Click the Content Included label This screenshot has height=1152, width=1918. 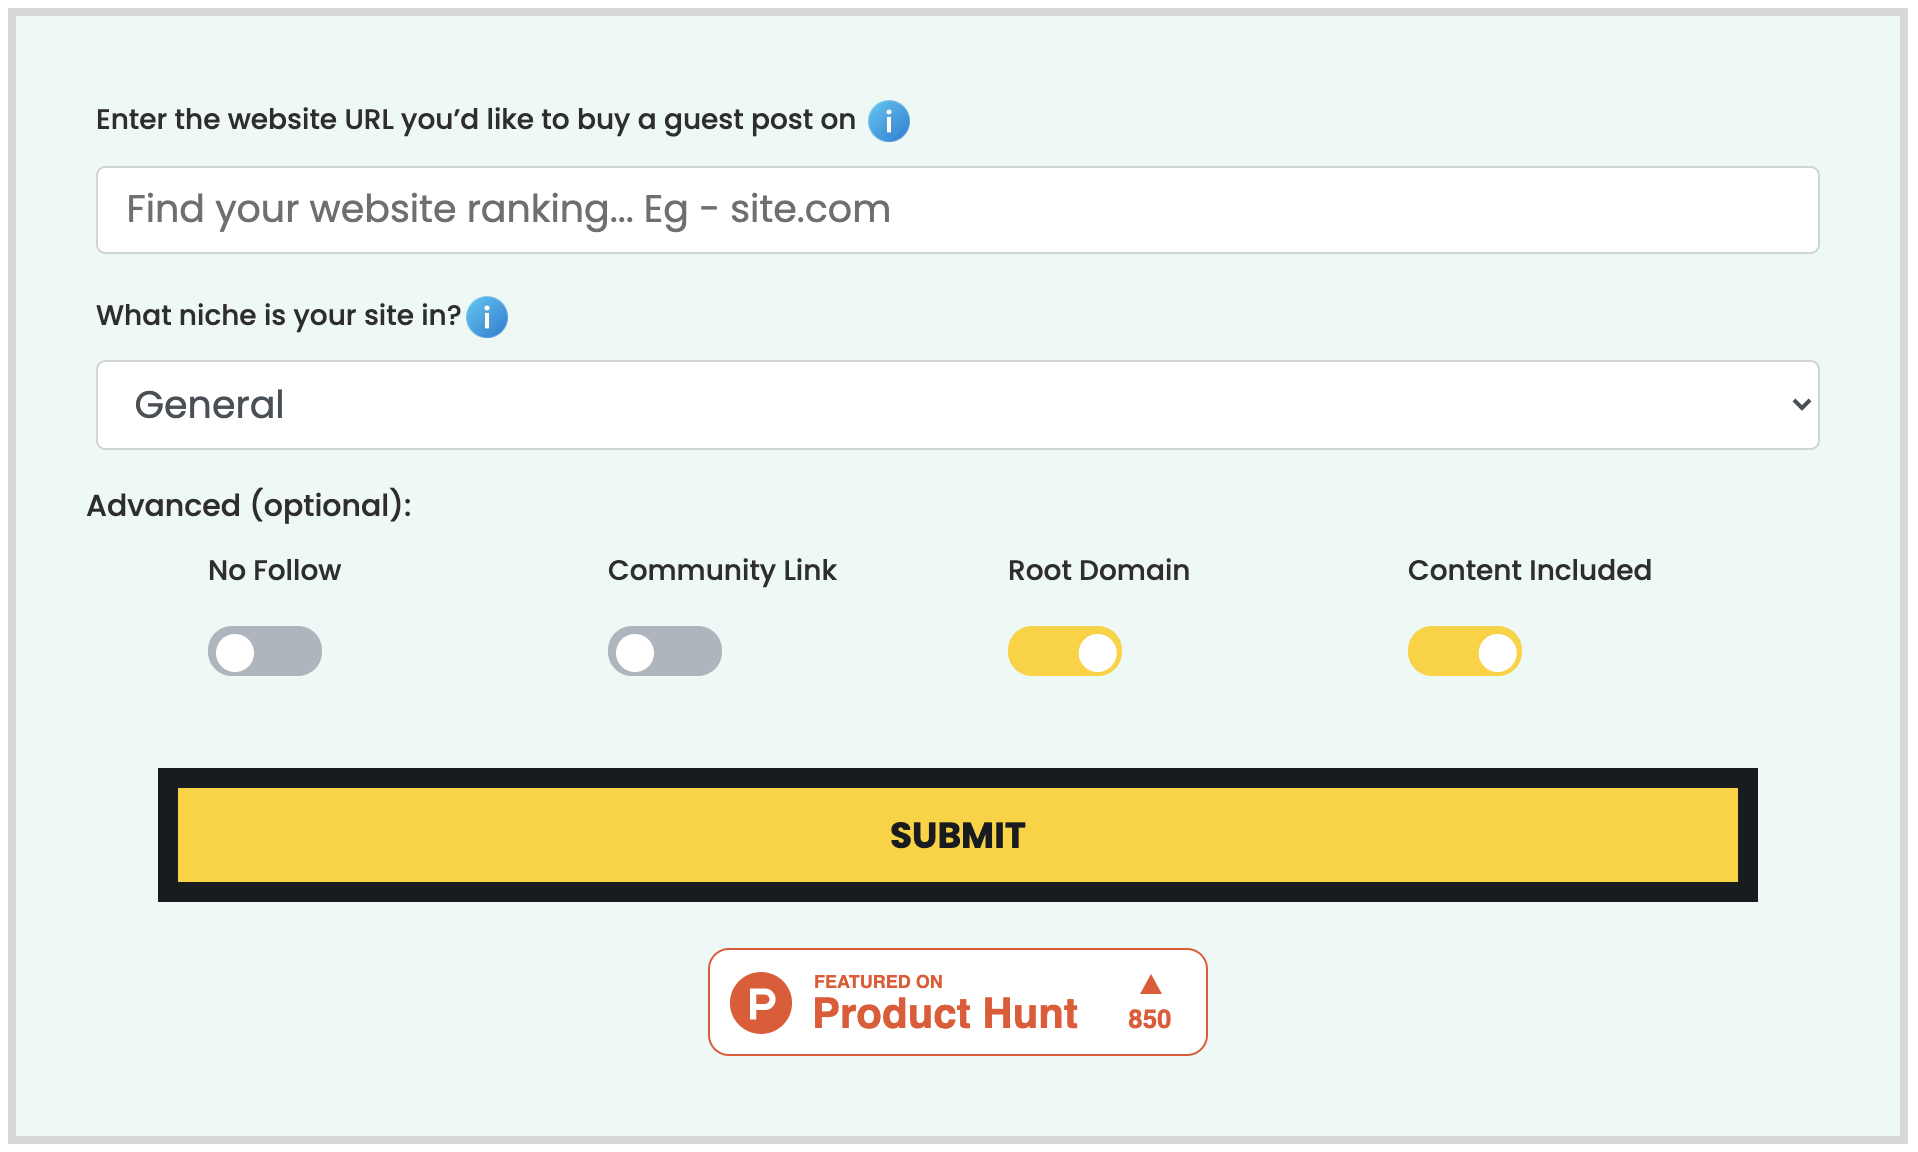pos(1529,570)
